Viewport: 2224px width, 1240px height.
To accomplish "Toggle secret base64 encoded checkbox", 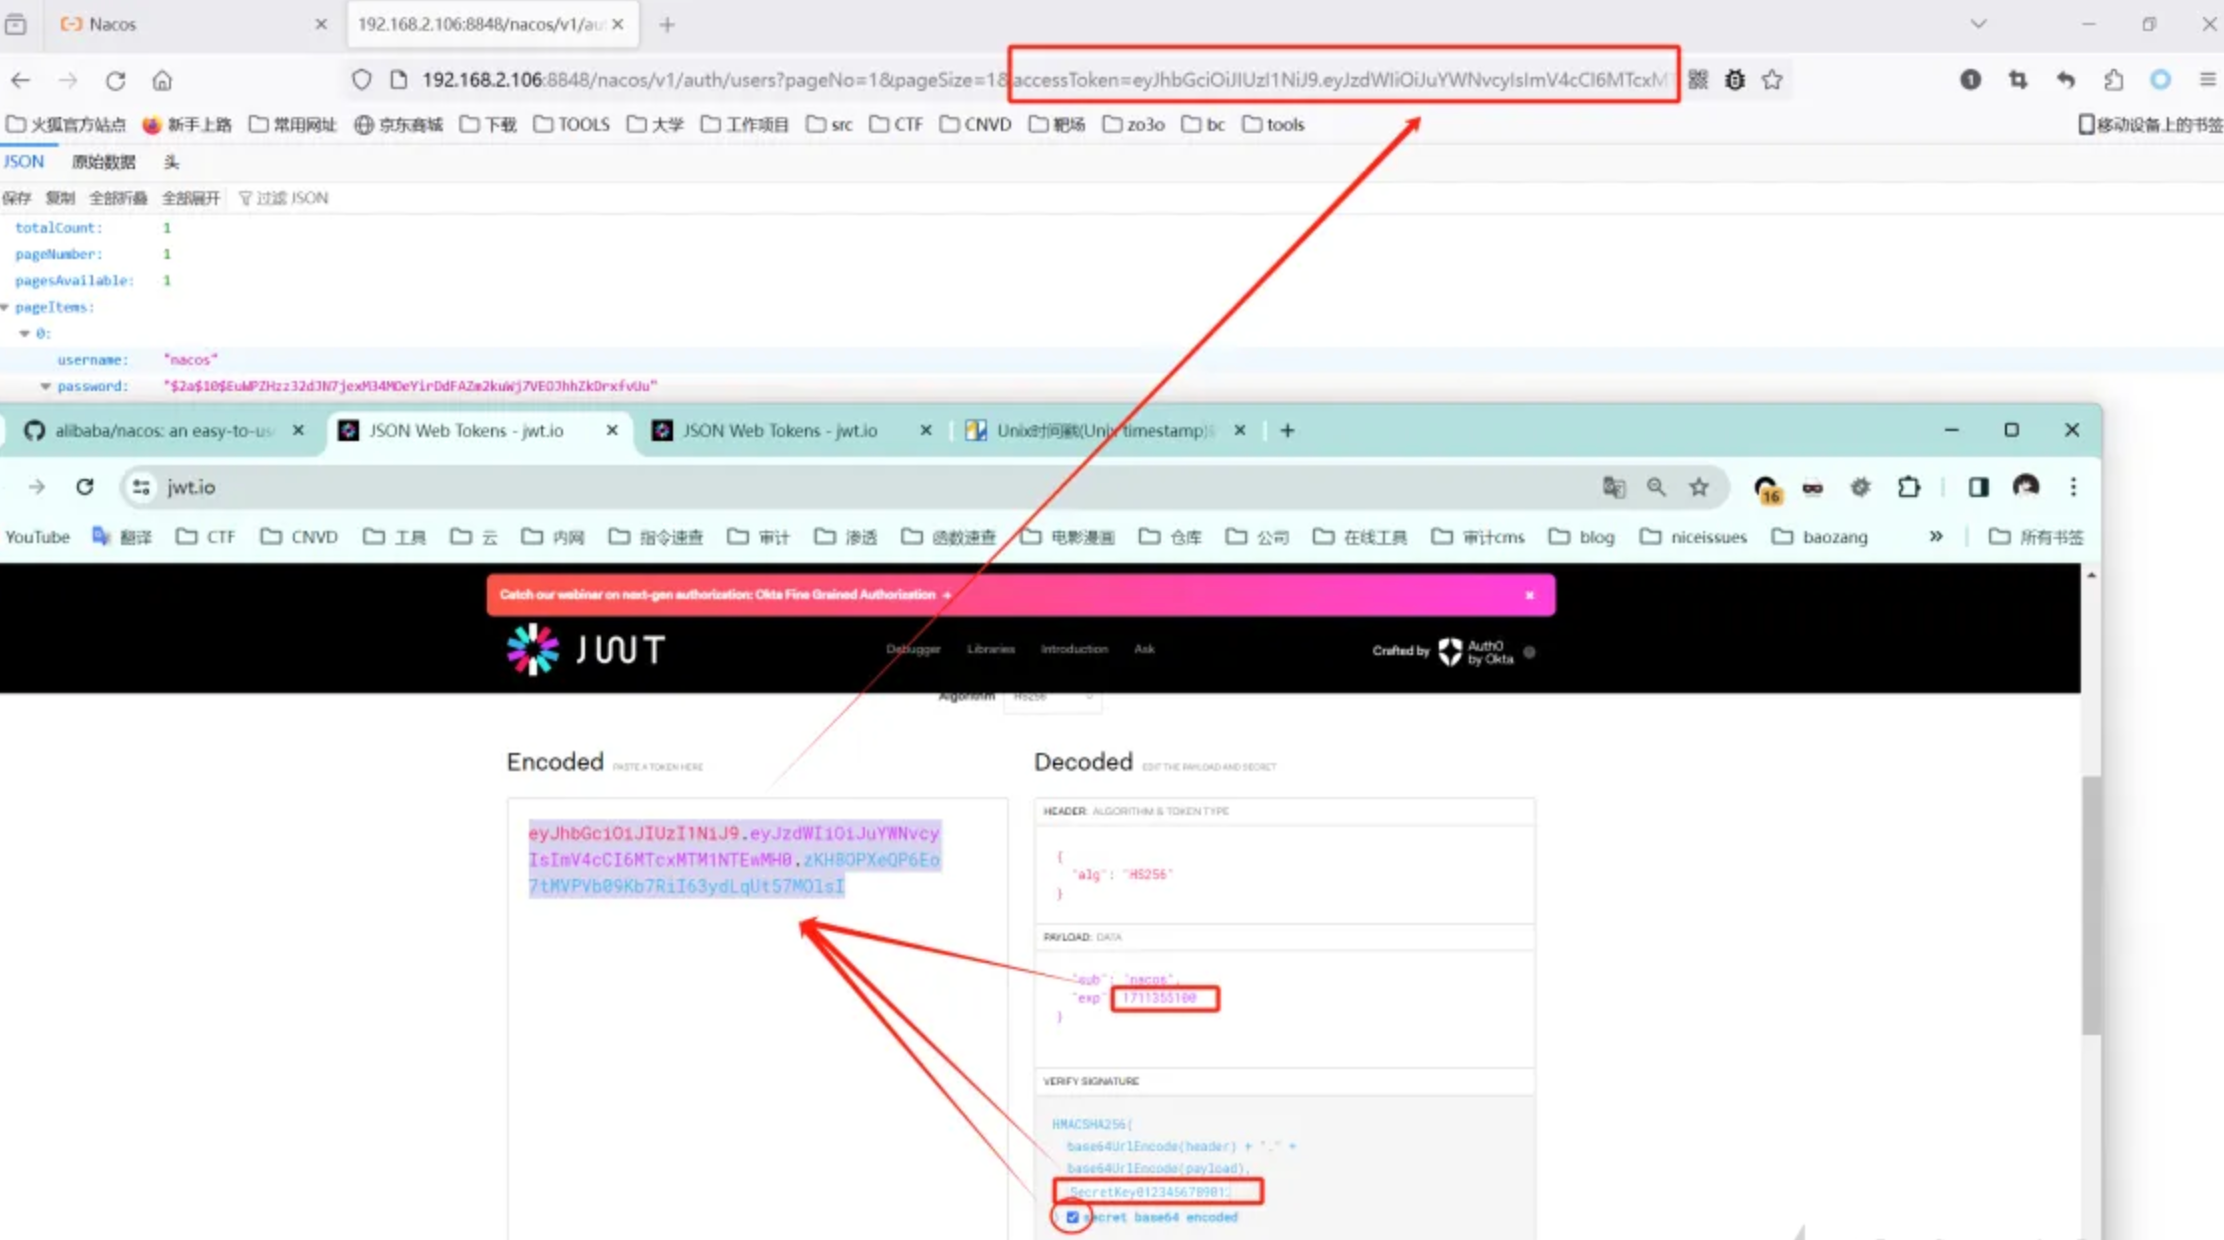I will pyautogui.click(x=1072, y=1217).
